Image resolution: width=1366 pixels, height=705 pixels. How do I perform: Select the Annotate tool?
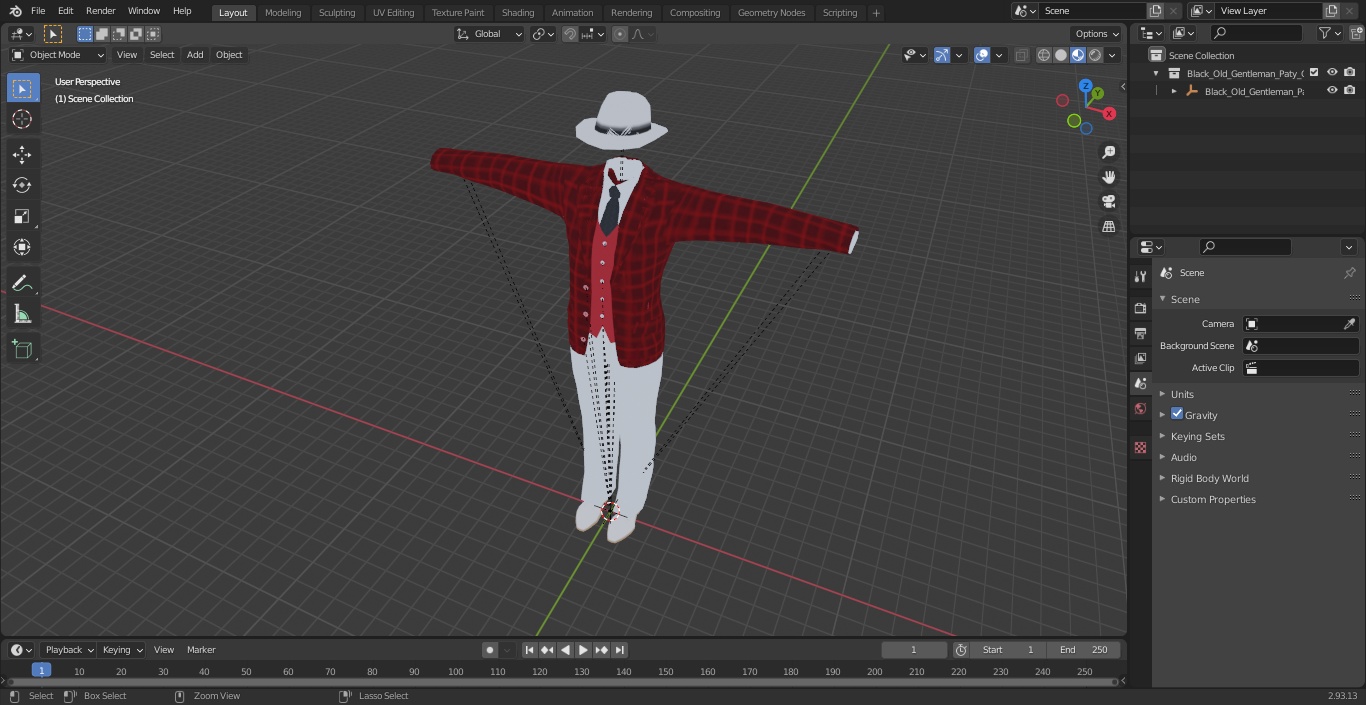22,283
